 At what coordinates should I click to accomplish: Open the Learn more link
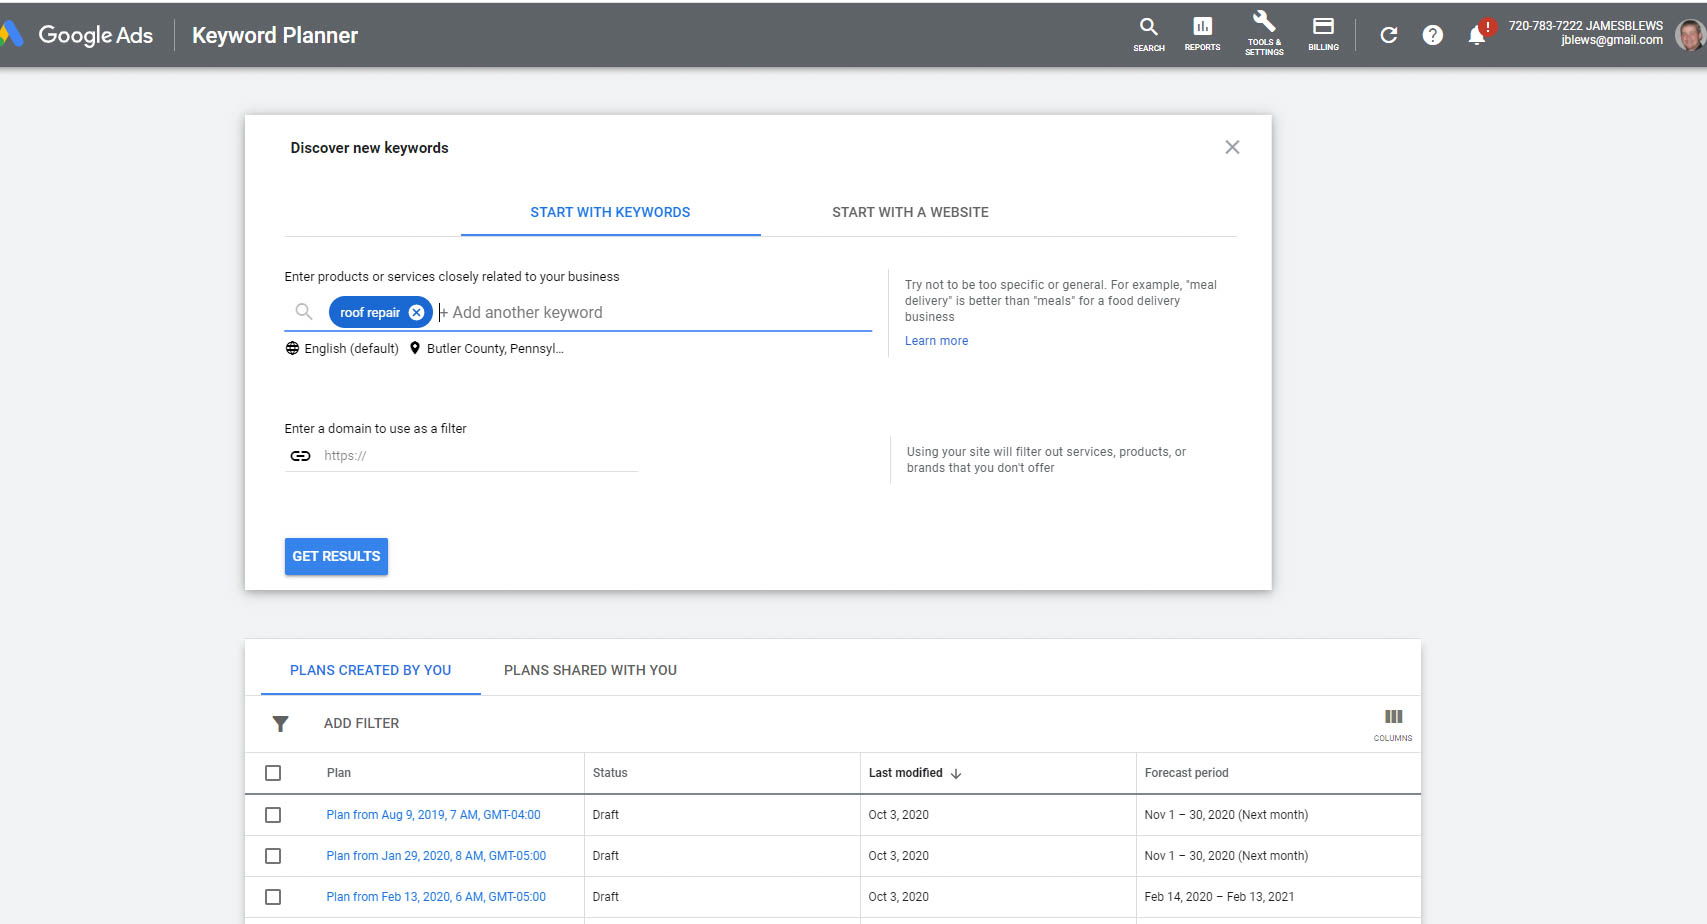[936, 341]
